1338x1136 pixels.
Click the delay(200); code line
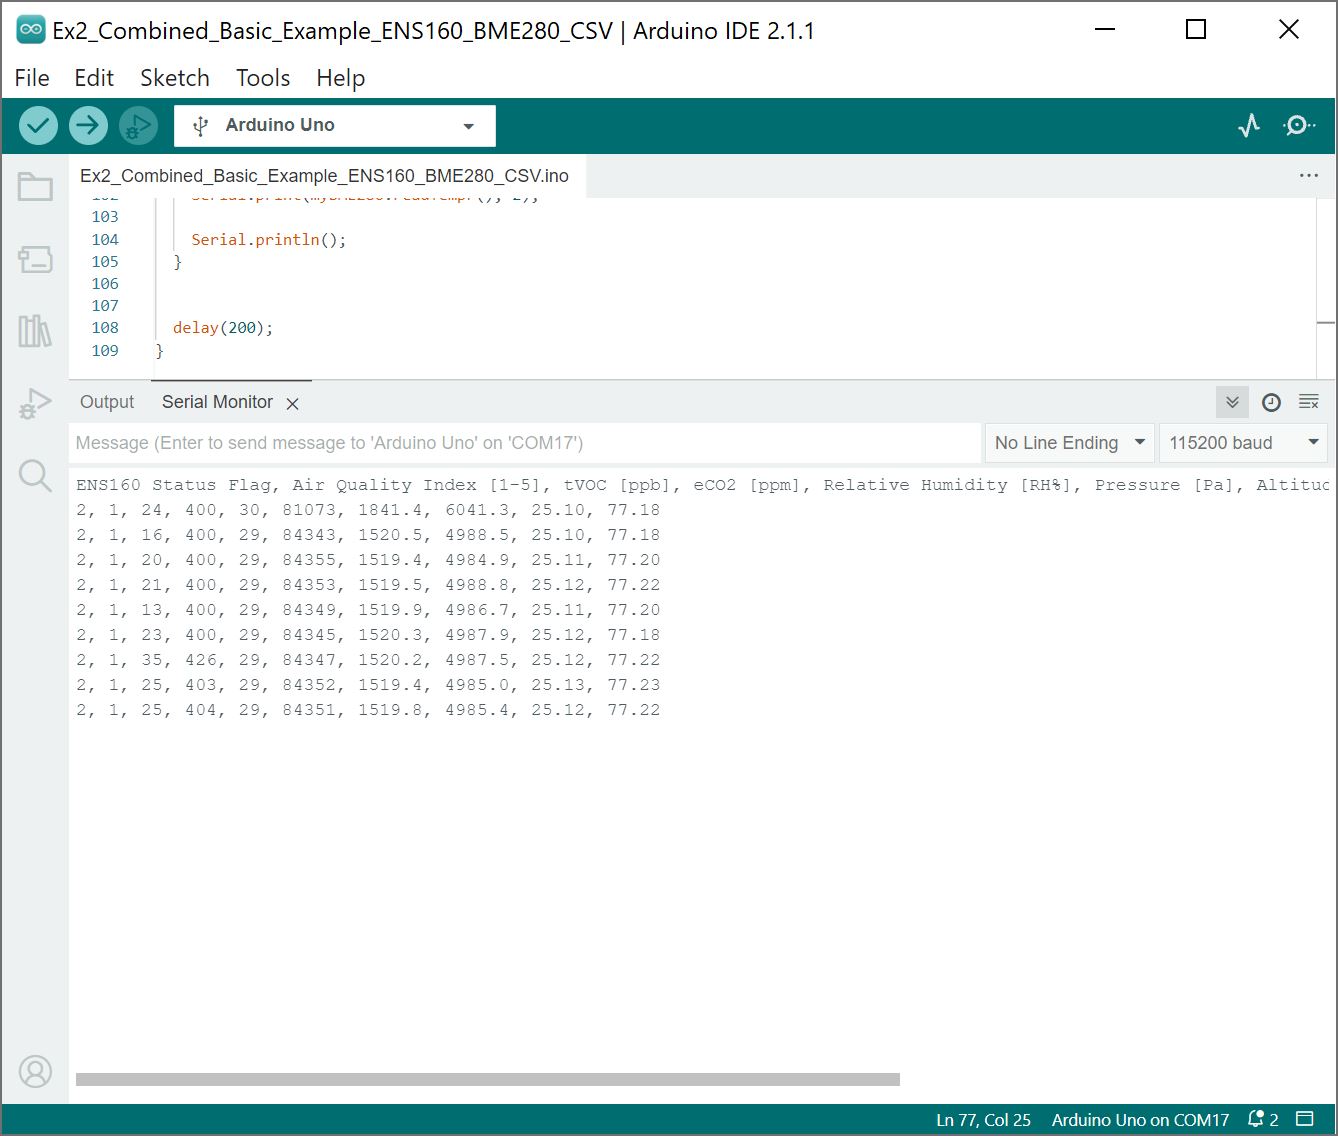[x=223, y=328]
